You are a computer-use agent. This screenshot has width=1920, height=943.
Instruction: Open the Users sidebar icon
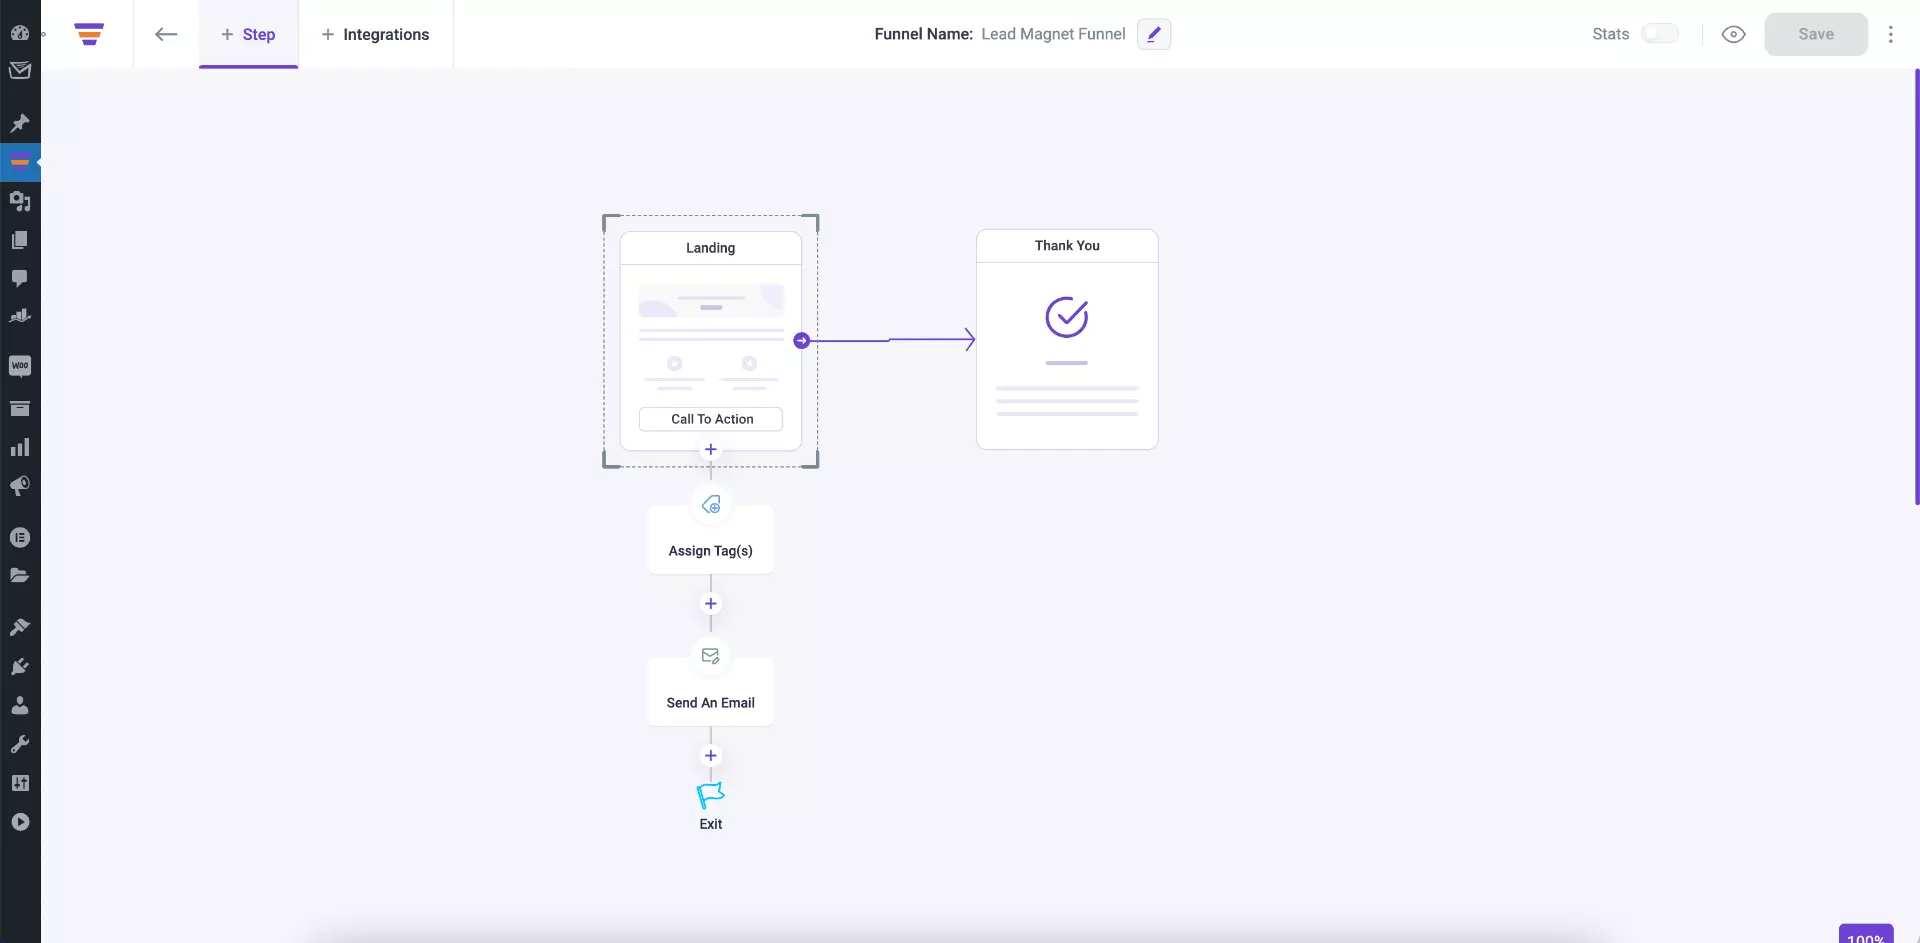point(20,706)
